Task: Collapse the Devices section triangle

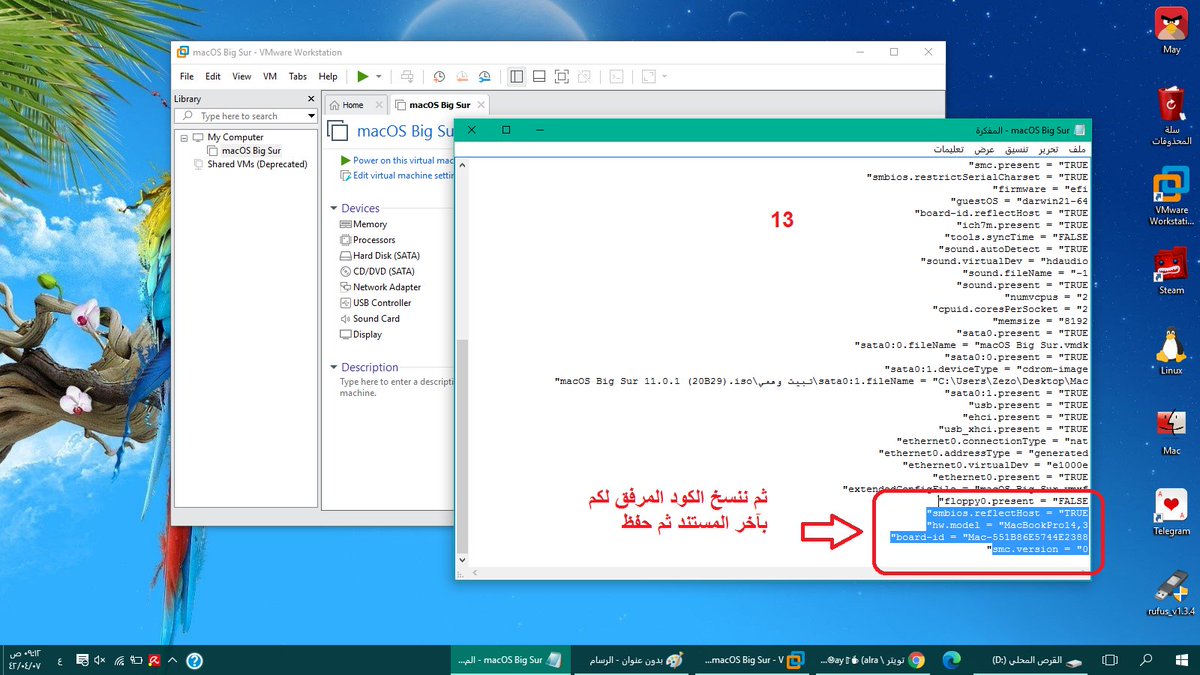Action: click(x=334, y=209)
